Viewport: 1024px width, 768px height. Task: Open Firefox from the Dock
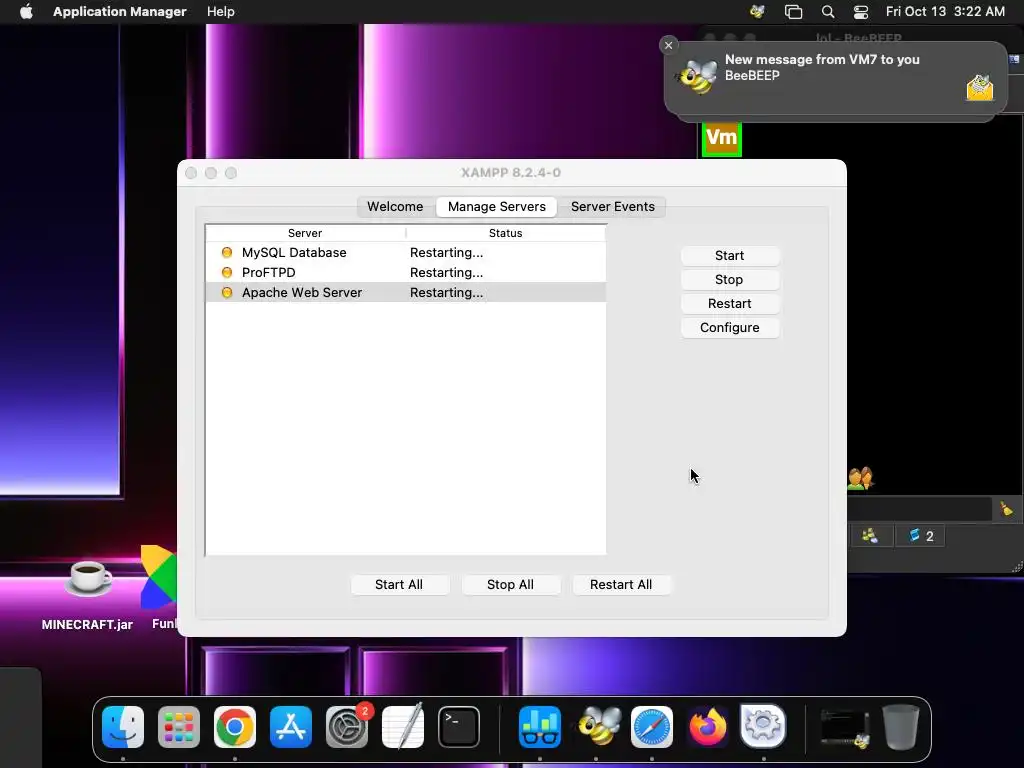pyautogui.click(x=707, y=727)
